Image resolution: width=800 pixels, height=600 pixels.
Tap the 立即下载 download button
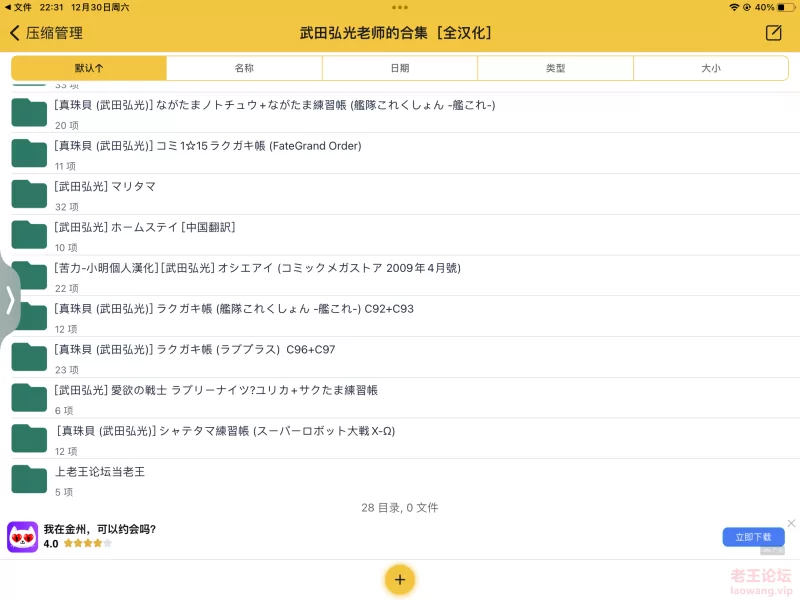coord(753,537)
